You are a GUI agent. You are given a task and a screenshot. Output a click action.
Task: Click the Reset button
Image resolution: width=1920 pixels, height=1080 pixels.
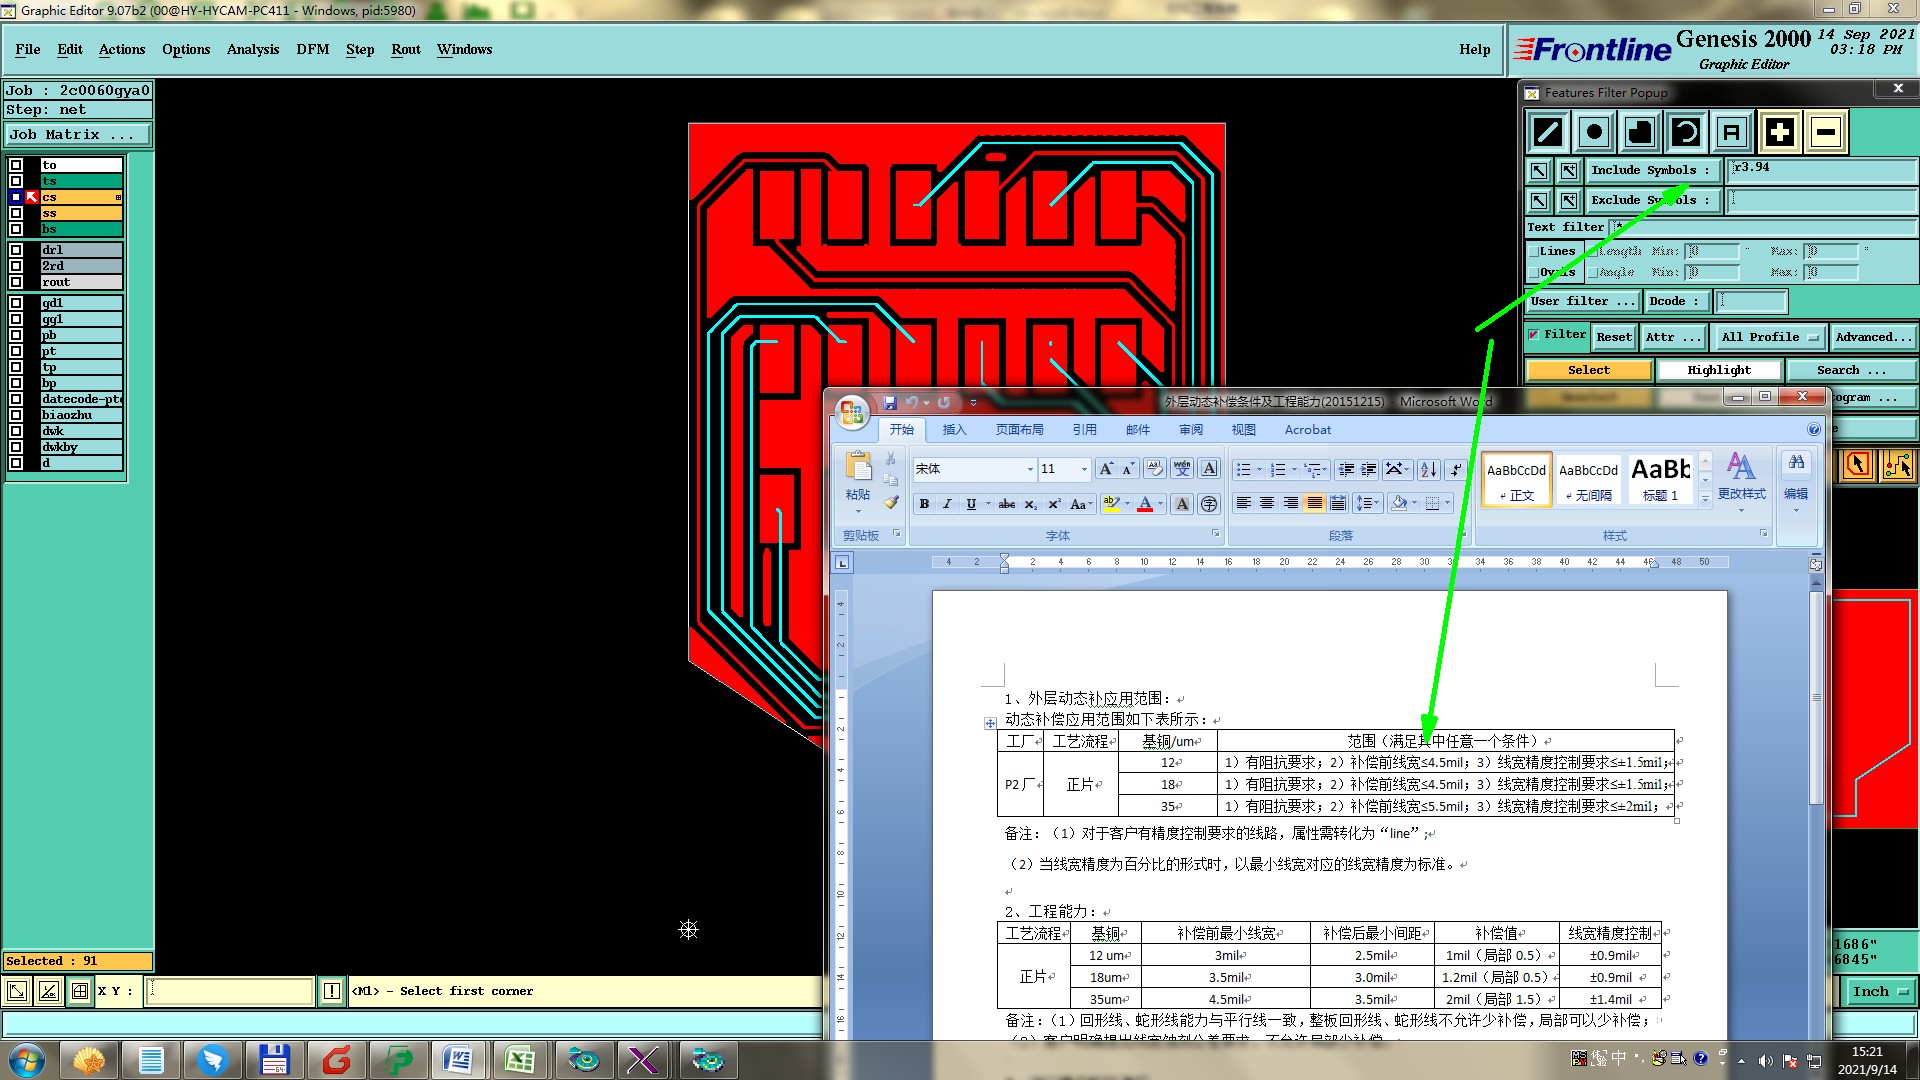1613,337
